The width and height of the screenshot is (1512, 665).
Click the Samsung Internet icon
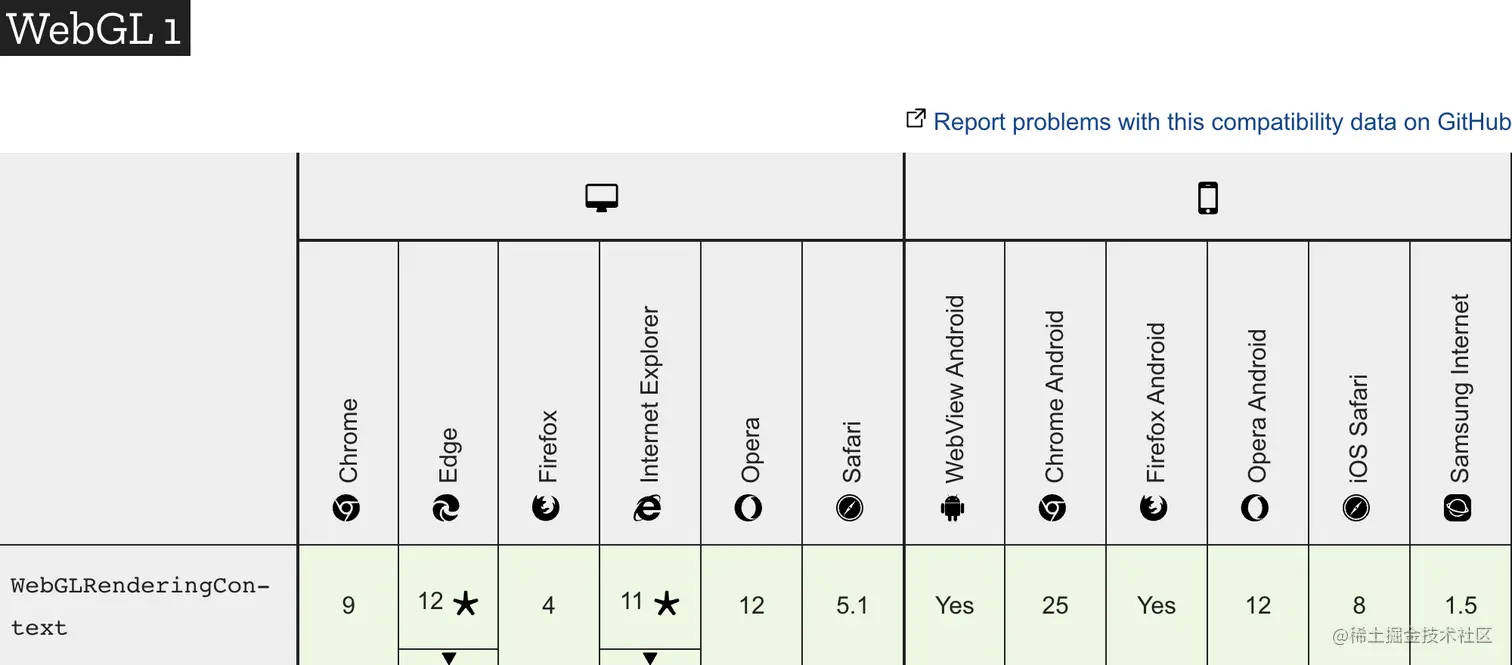tap(1458, 508)
